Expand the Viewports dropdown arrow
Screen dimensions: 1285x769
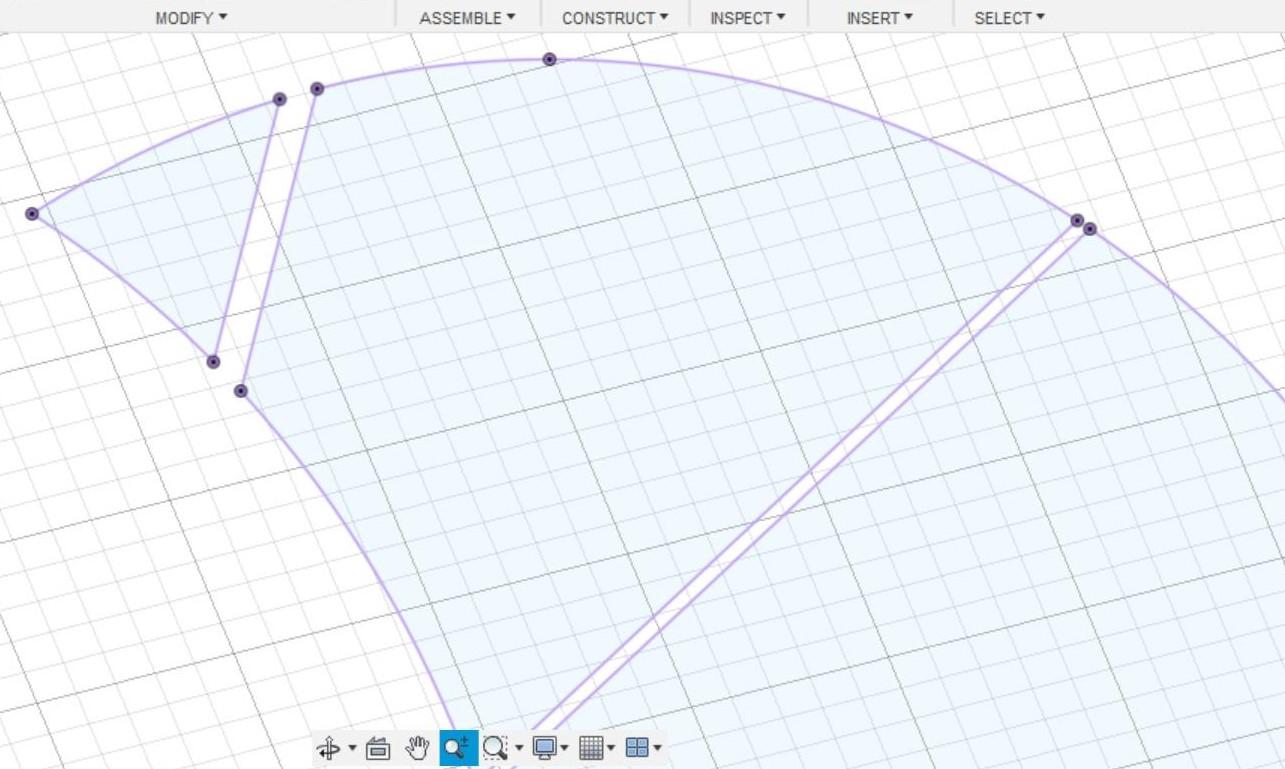click(657, 748)
